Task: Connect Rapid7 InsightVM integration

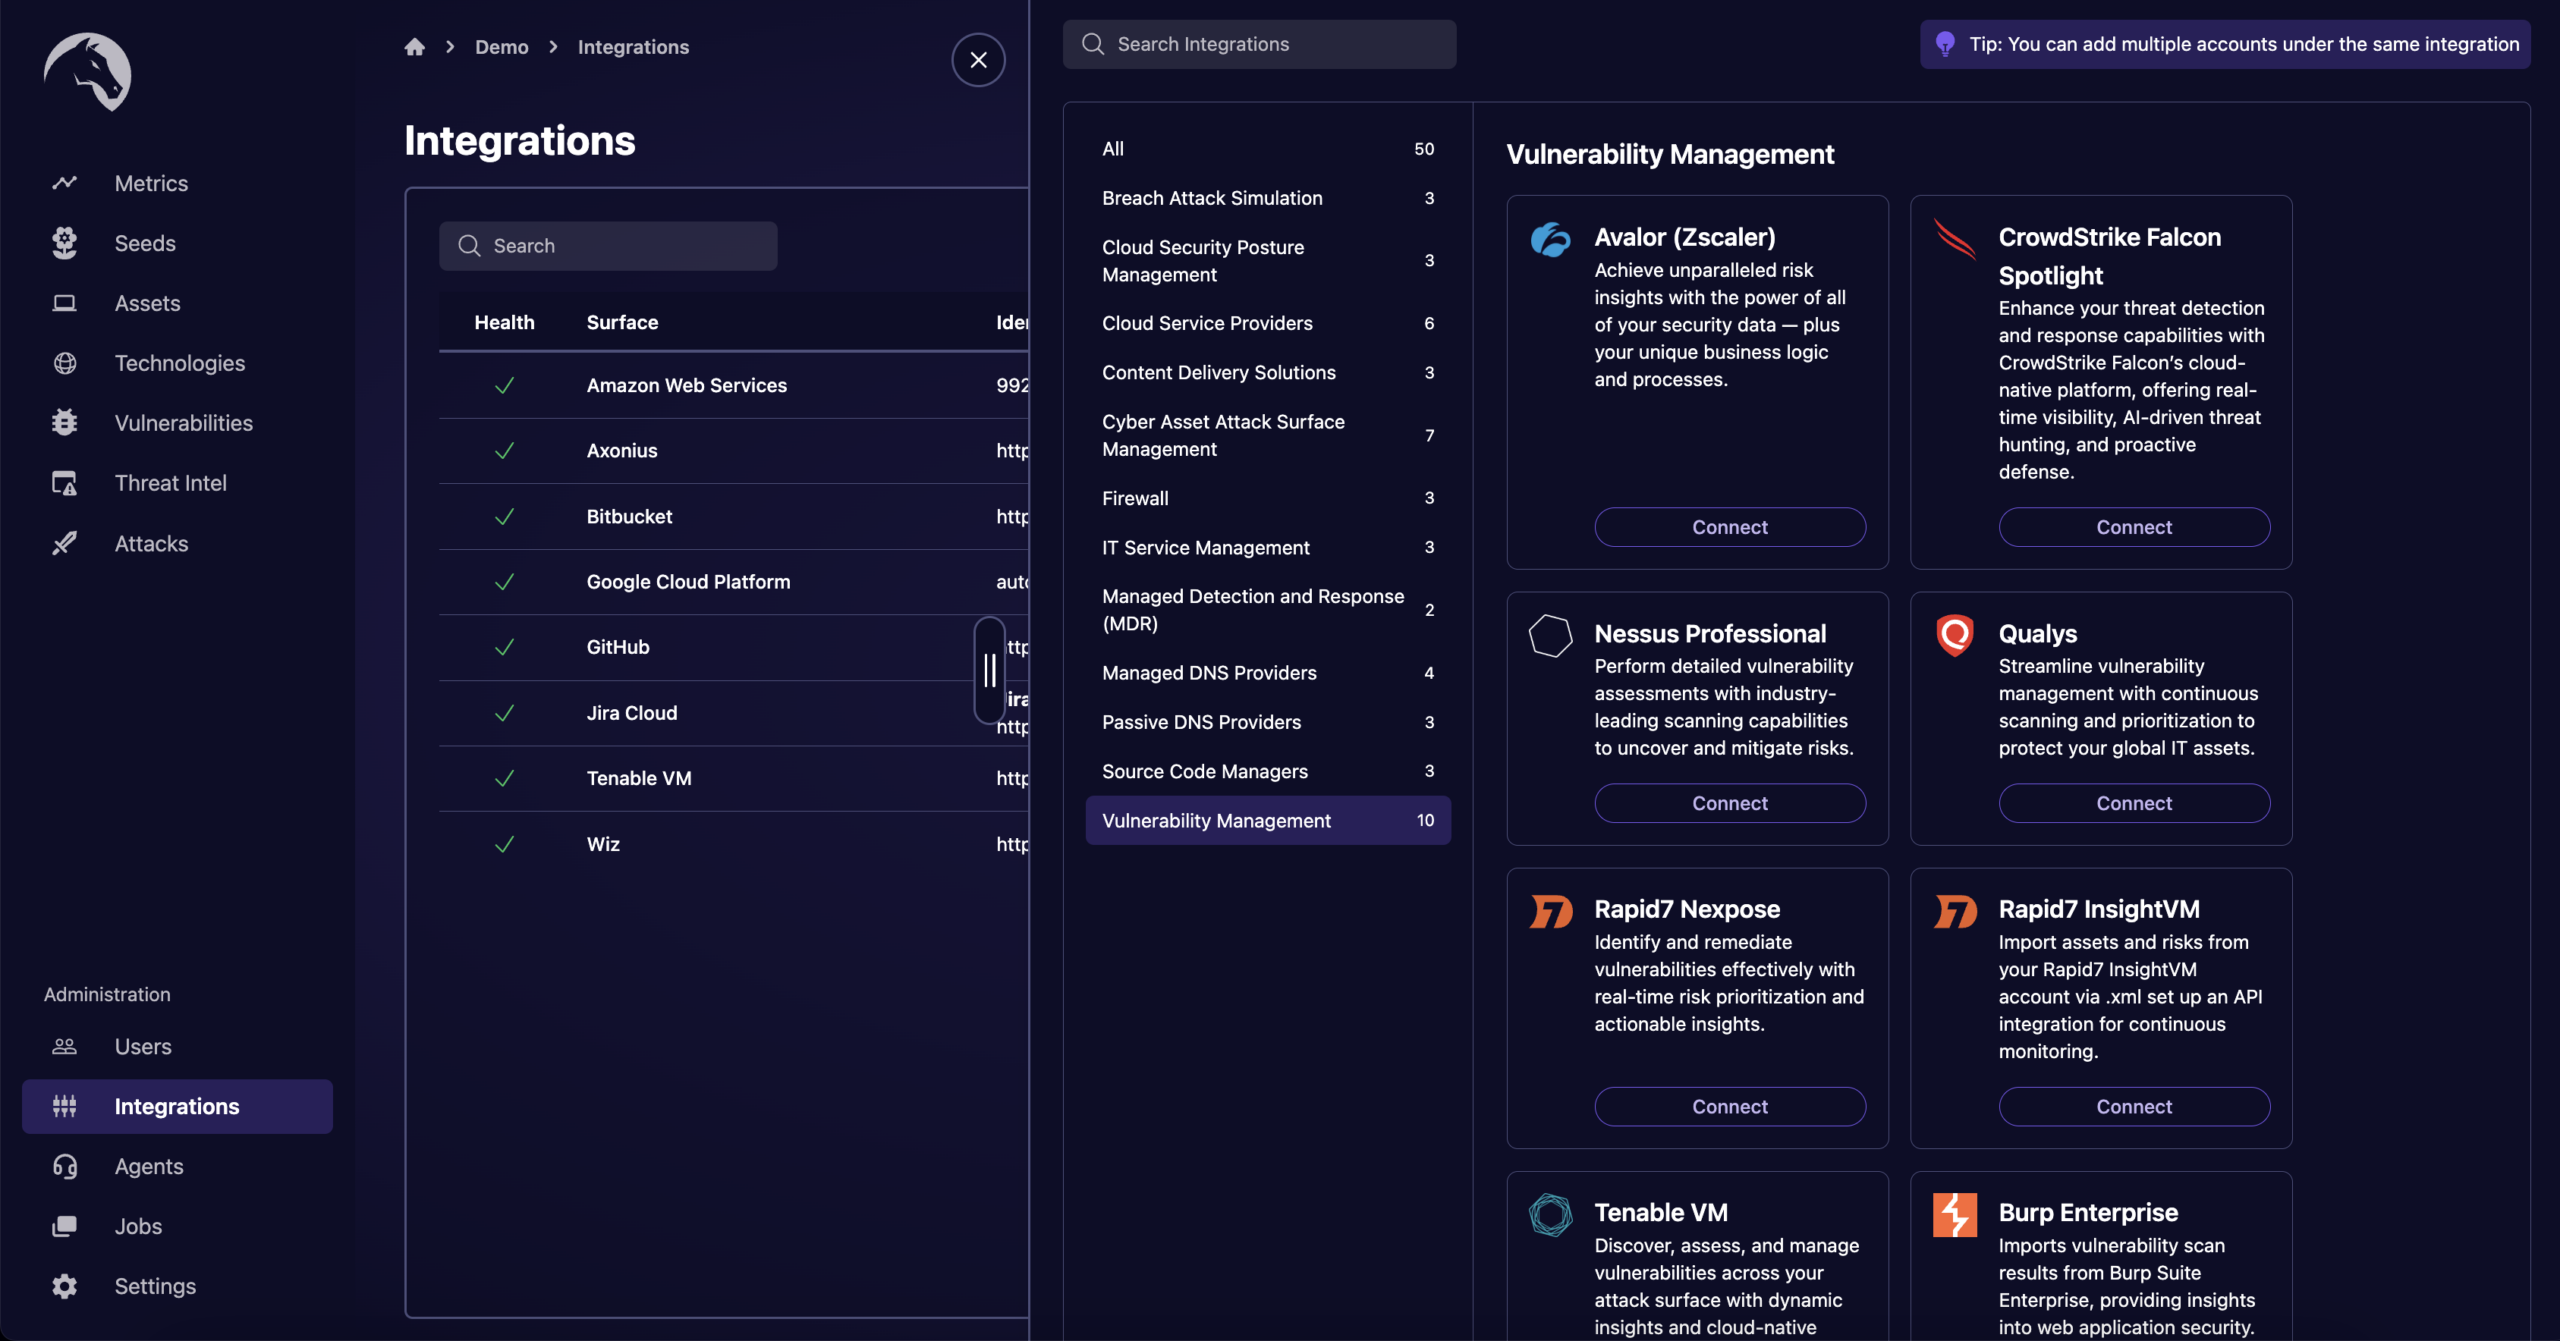Action: (x=2134, y=1107)
